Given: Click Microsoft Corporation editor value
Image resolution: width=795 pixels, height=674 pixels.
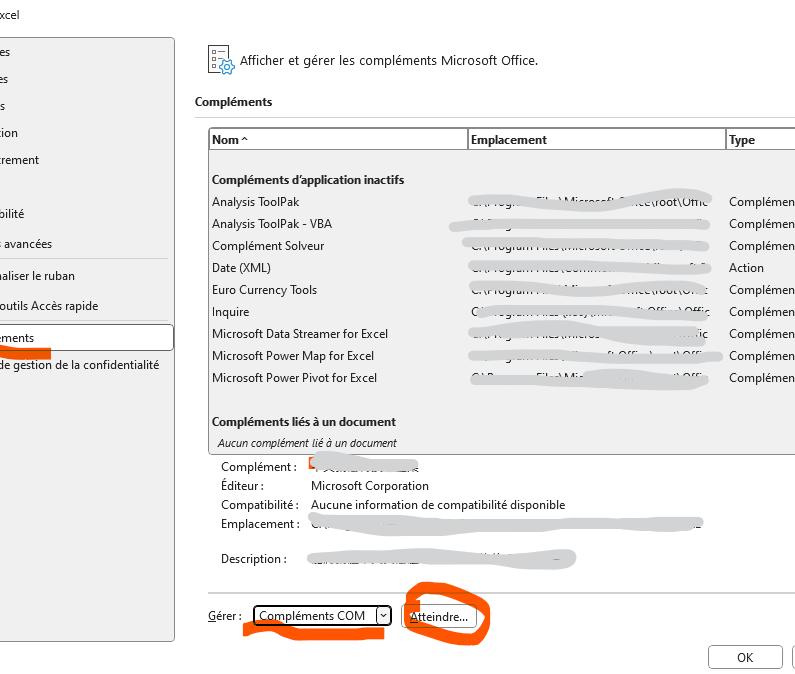Looking at the screenshot, I should pos(370,486).
